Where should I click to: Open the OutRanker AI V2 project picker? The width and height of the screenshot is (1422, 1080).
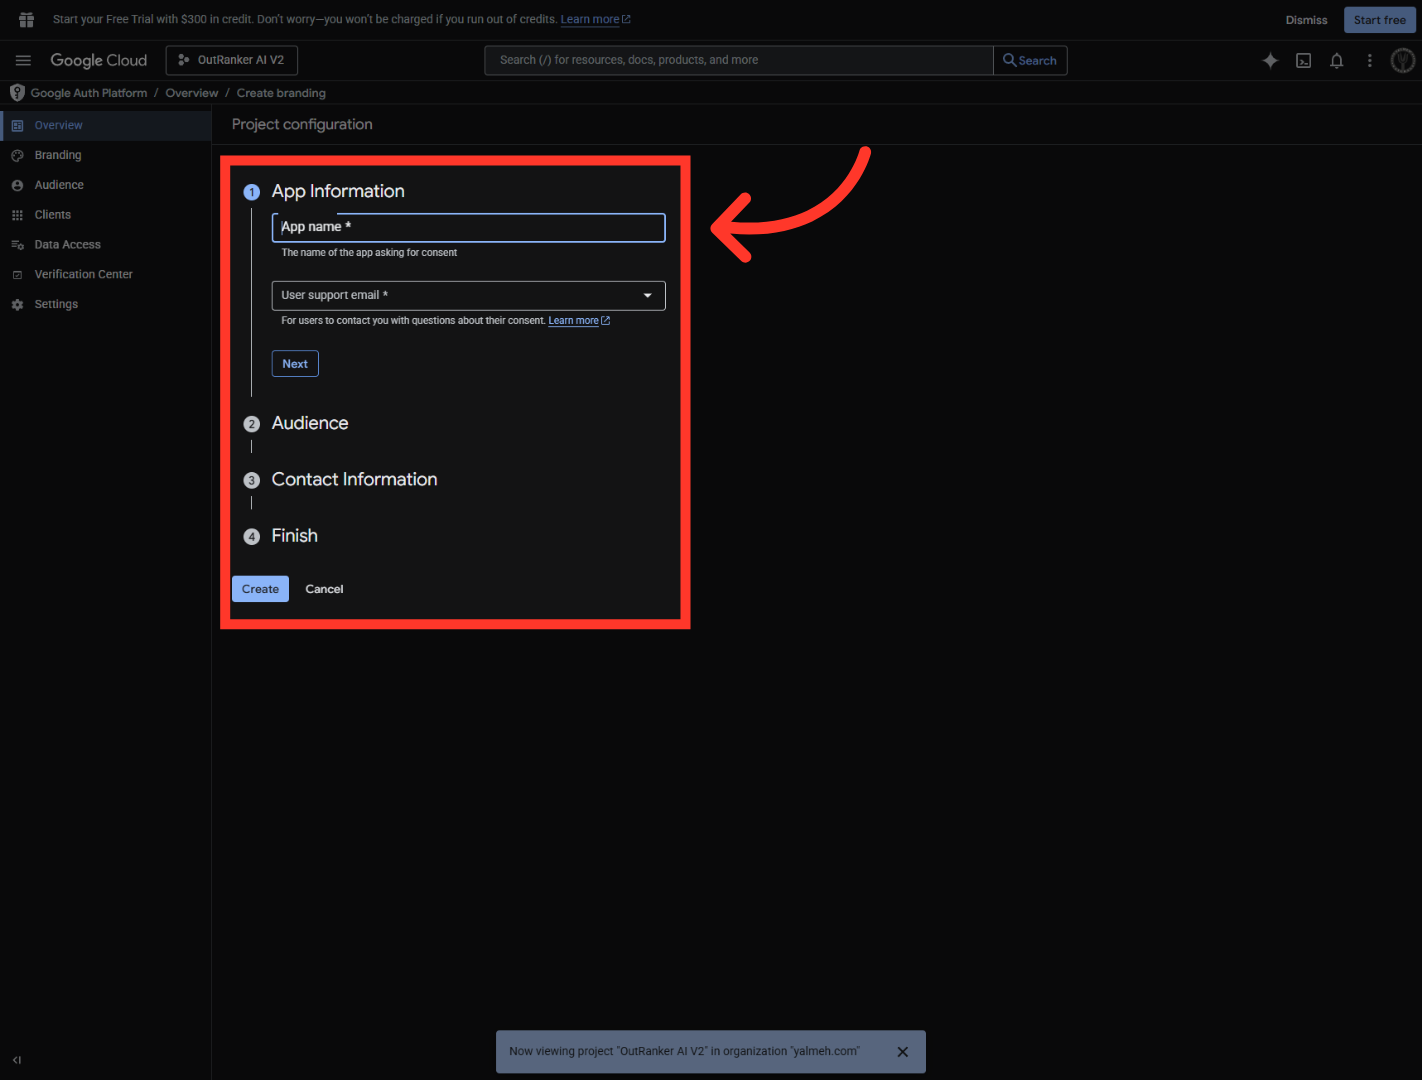[x=232, y=60]
